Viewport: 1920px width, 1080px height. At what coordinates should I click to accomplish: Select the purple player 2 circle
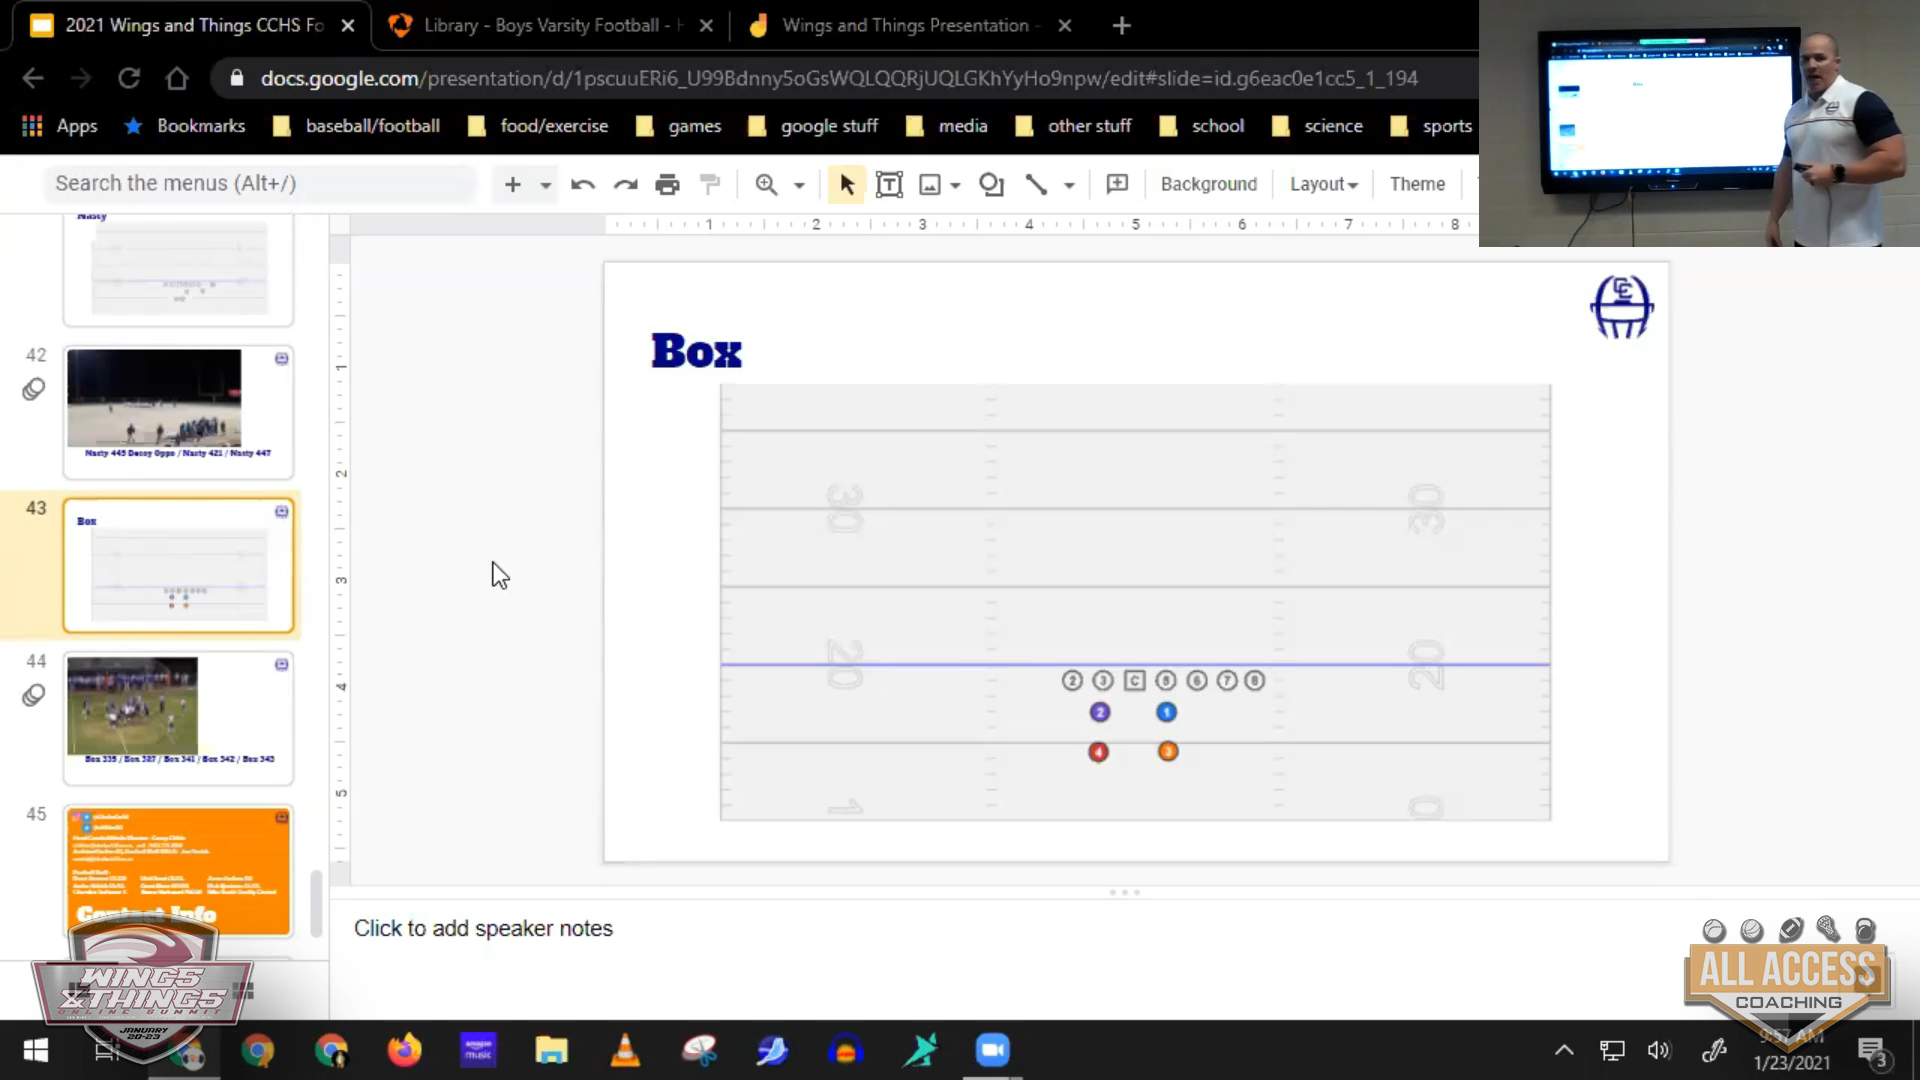point(1100,712)
